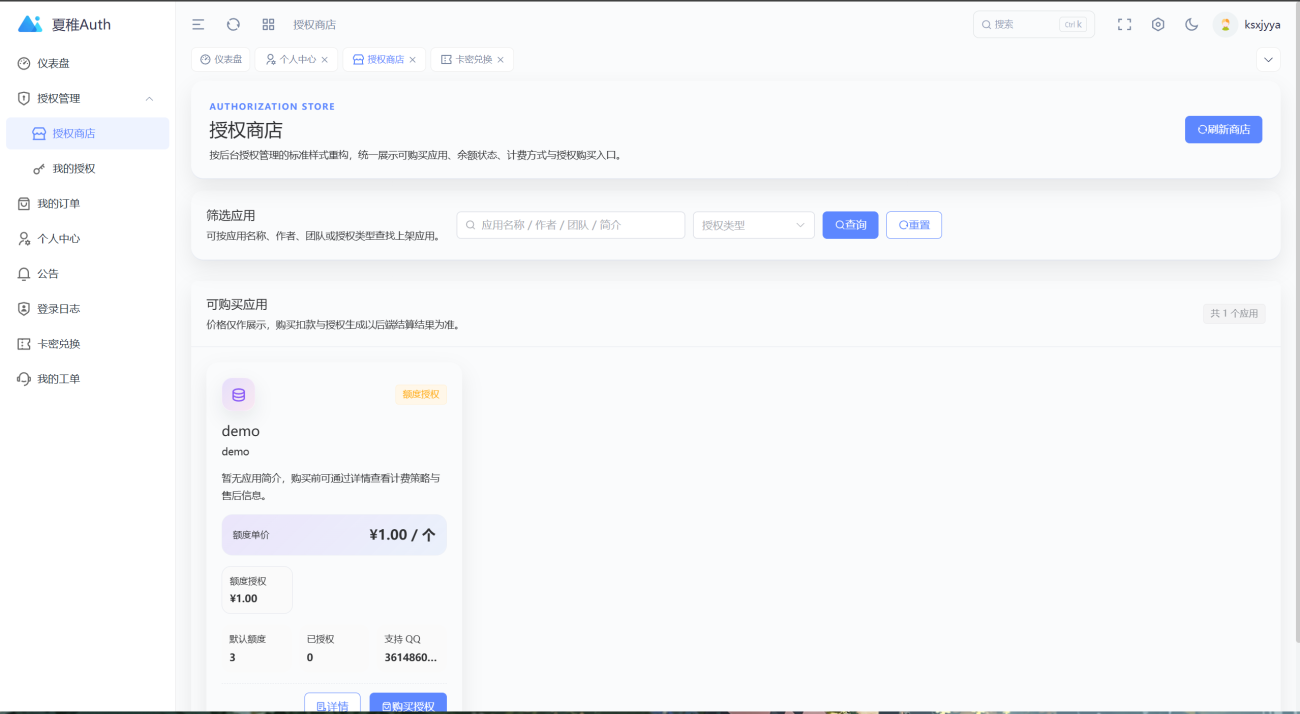Click the 授权商店 breadcrumb in top bar
Screen dimensions: 1300x714
[x=314, y=25]
